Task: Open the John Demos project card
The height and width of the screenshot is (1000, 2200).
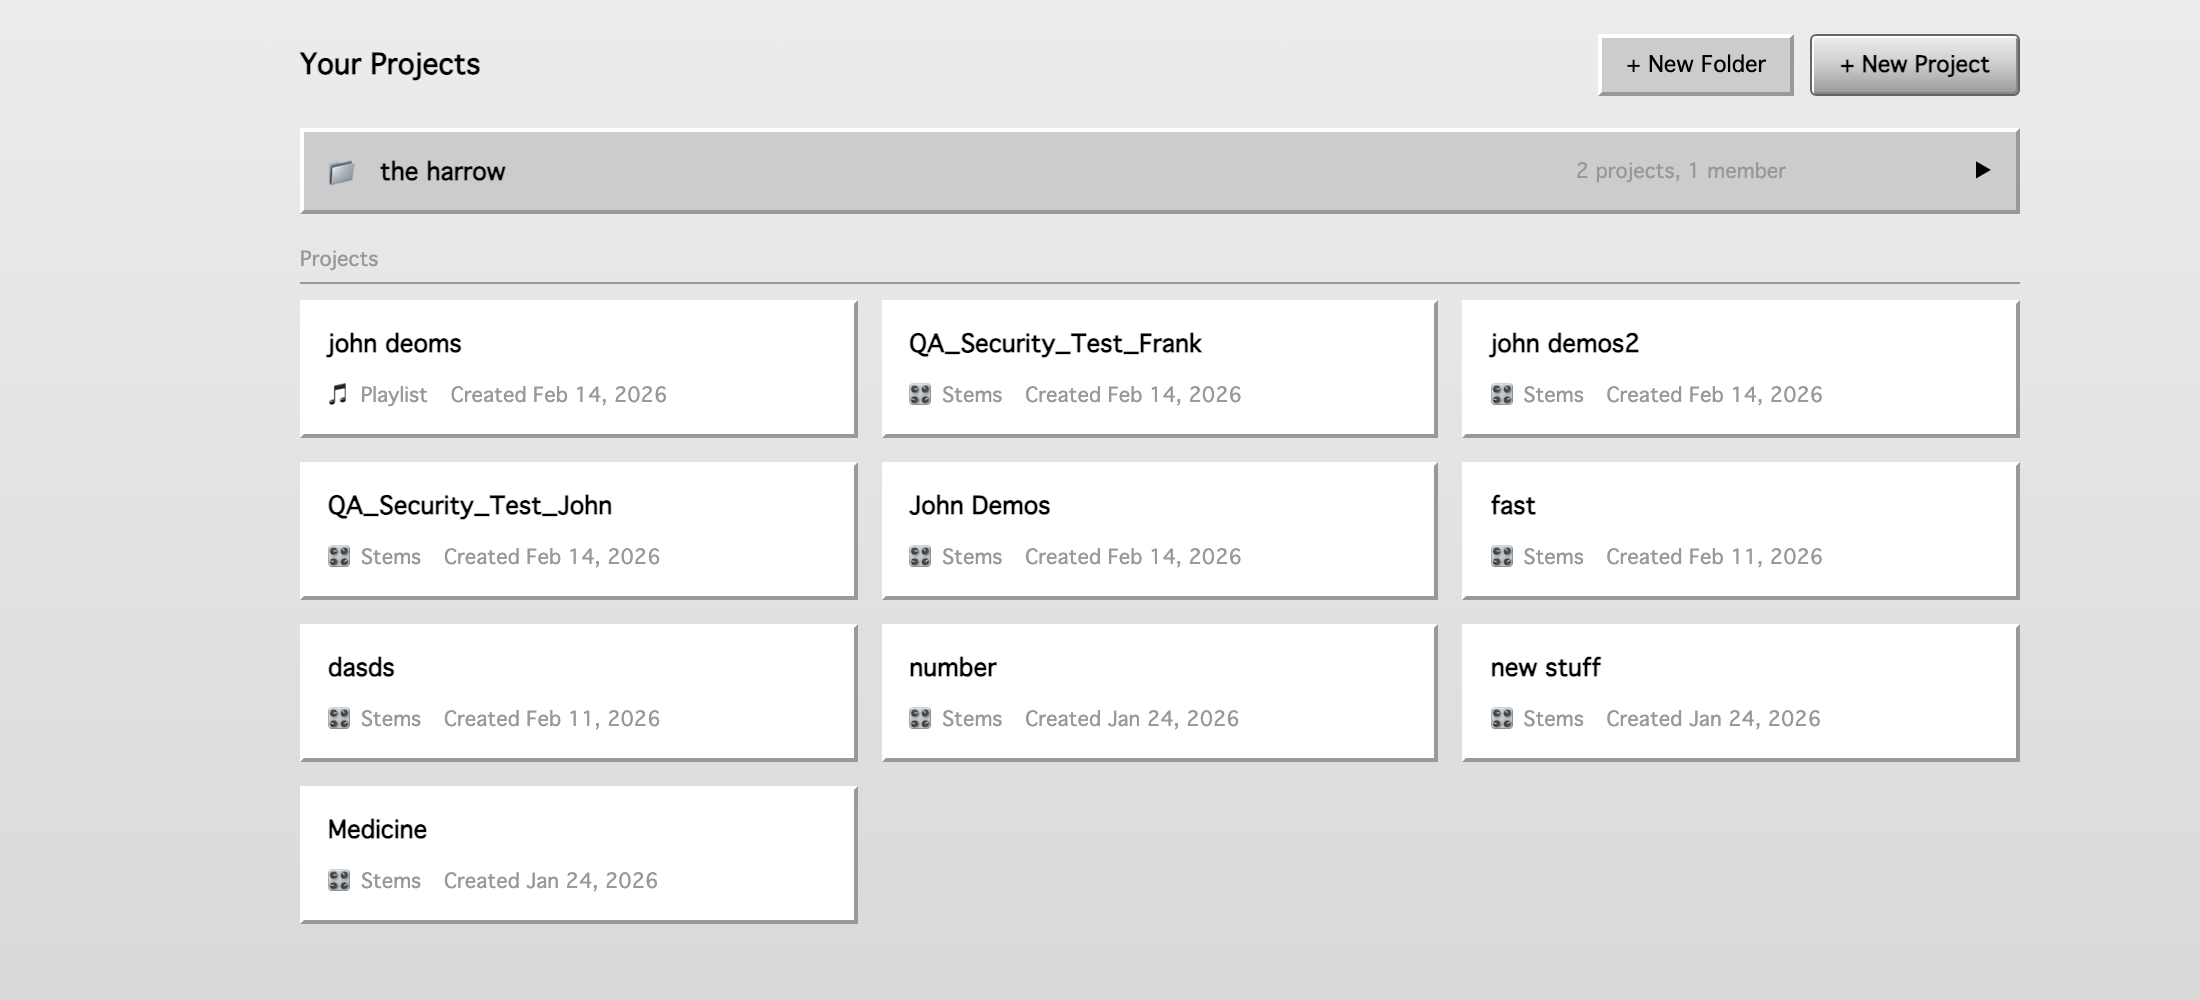Action: (1157, 528)
